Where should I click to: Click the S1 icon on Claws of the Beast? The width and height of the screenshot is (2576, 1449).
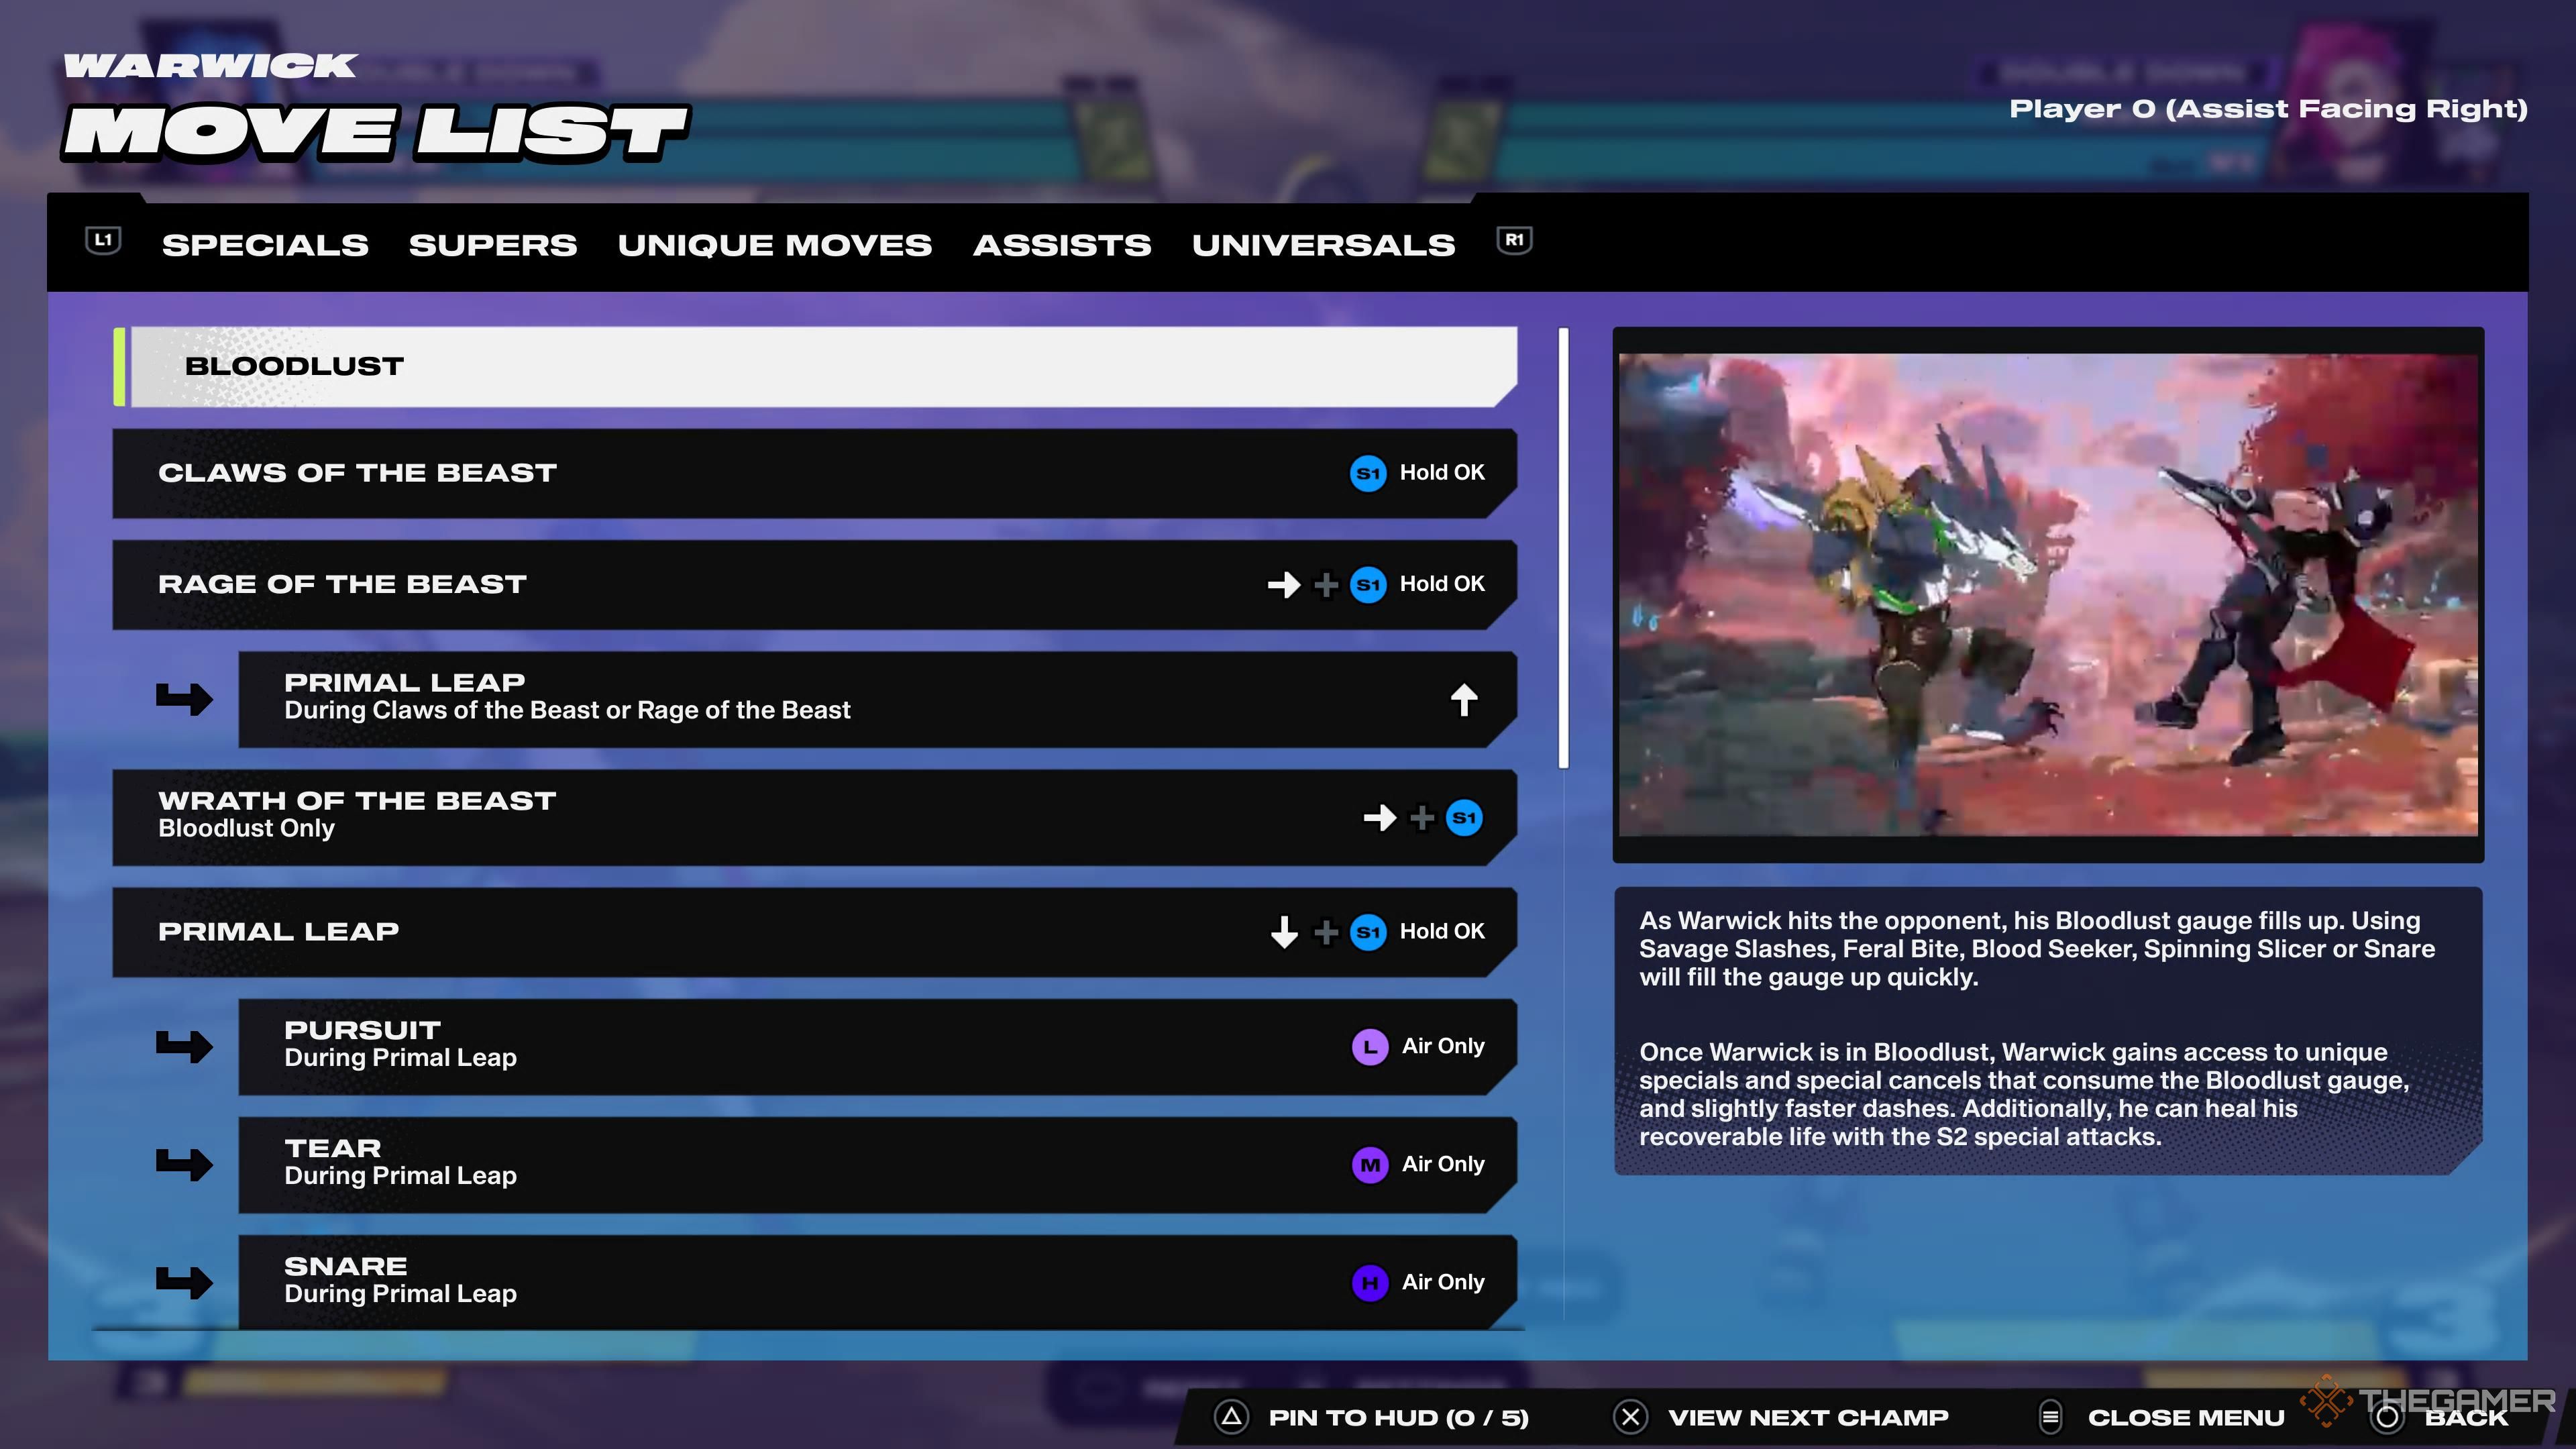click(x=1368, y=473)
